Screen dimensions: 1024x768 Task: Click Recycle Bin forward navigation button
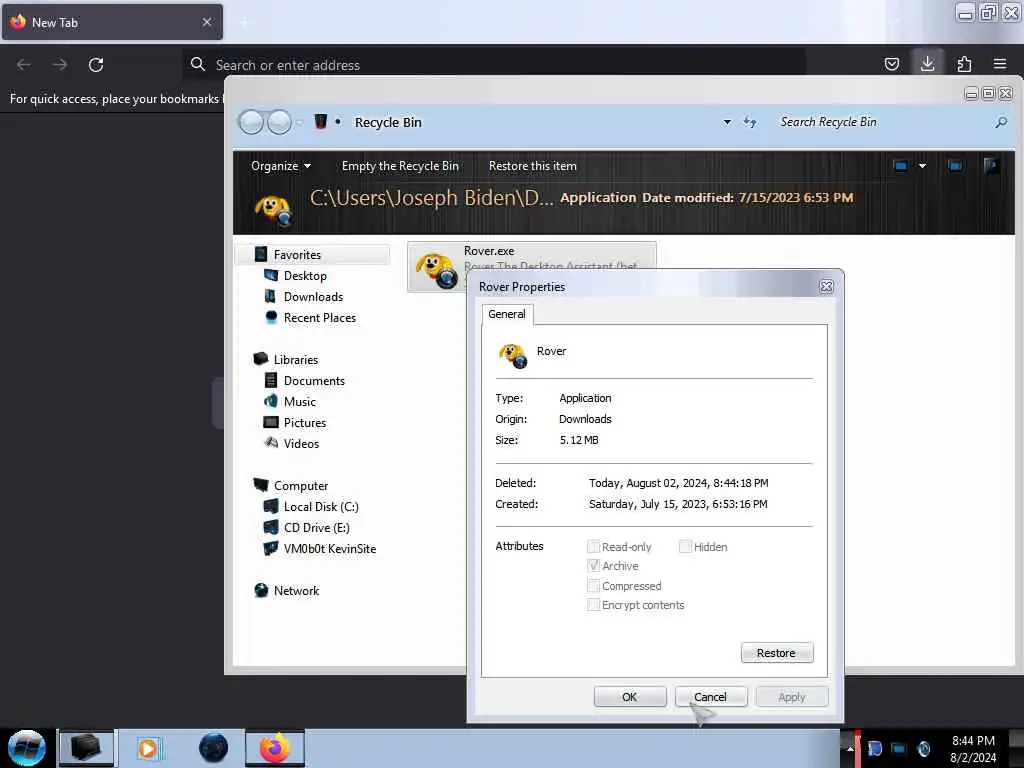[x=279, y=122]
